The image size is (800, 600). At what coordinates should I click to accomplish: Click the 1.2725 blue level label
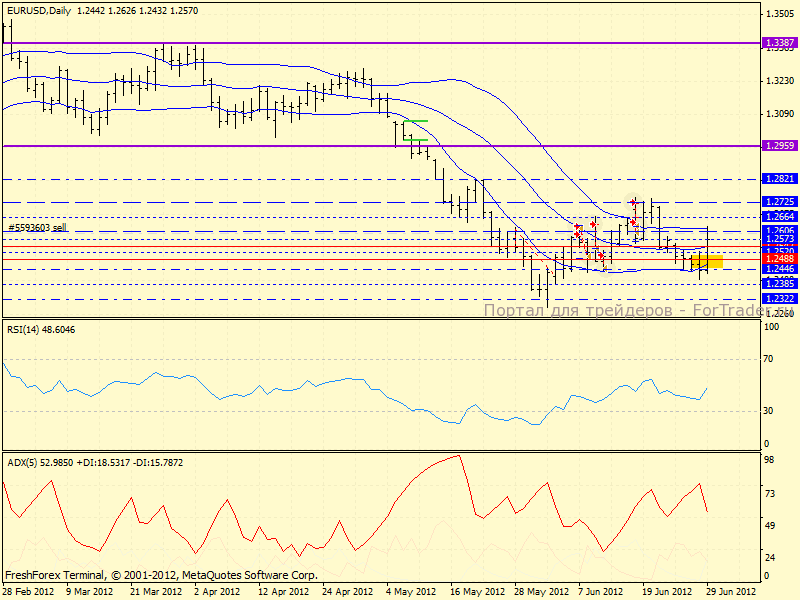(778, 202)
